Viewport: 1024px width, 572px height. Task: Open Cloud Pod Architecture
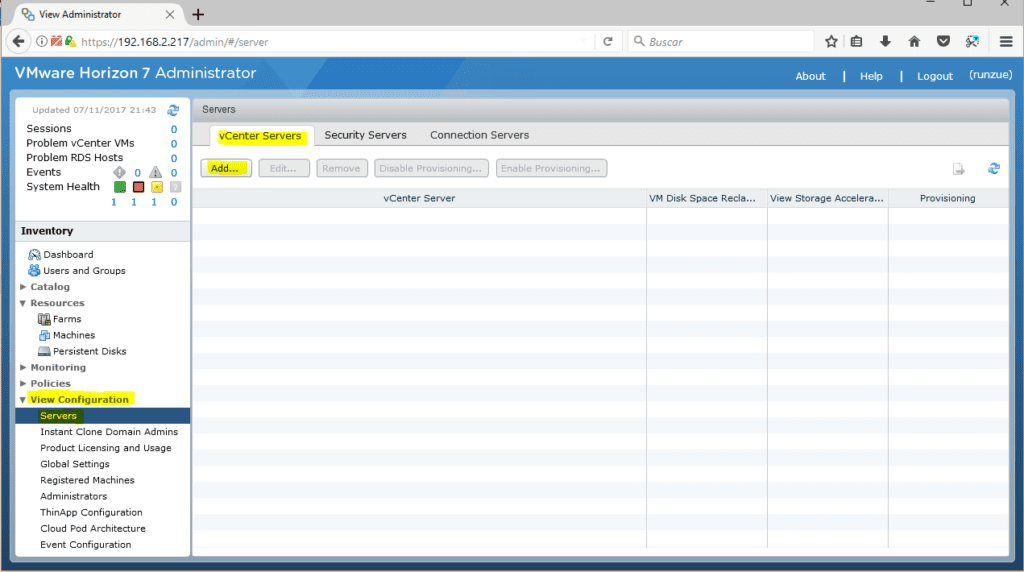[x=93, y=528]
